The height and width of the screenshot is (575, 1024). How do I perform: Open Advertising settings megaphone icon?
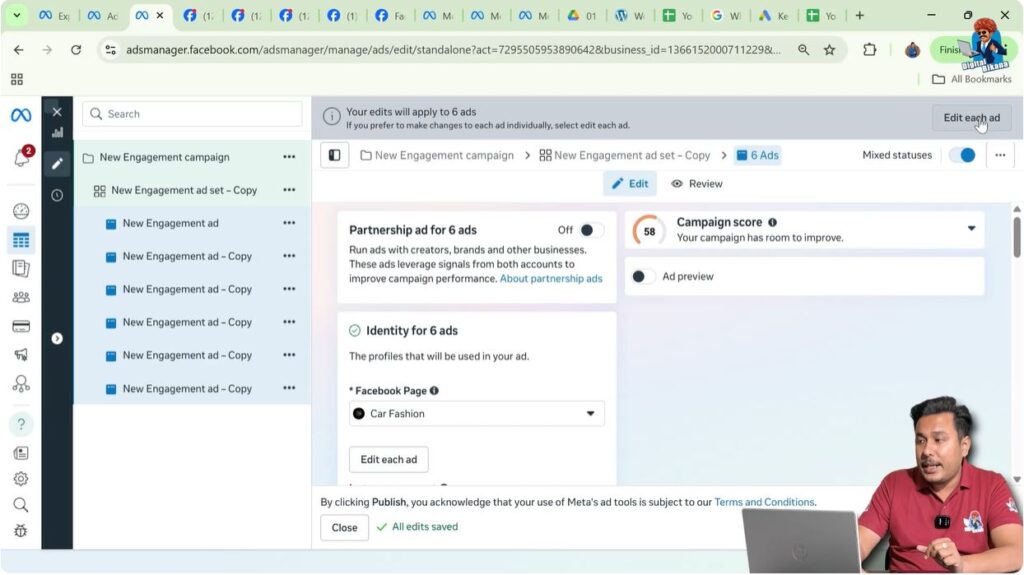pyautogui.click(x=21, y=355)
